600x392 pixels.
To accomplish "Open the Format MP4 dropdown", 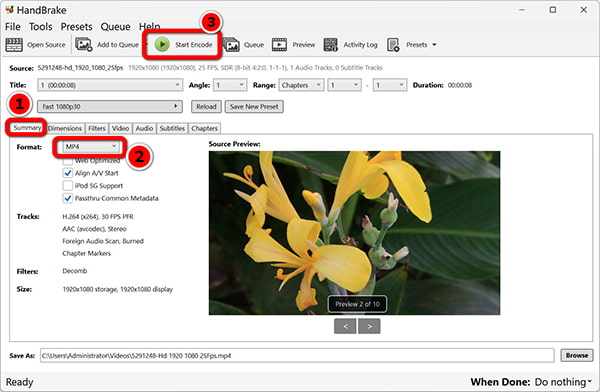I will click(90, 147).
